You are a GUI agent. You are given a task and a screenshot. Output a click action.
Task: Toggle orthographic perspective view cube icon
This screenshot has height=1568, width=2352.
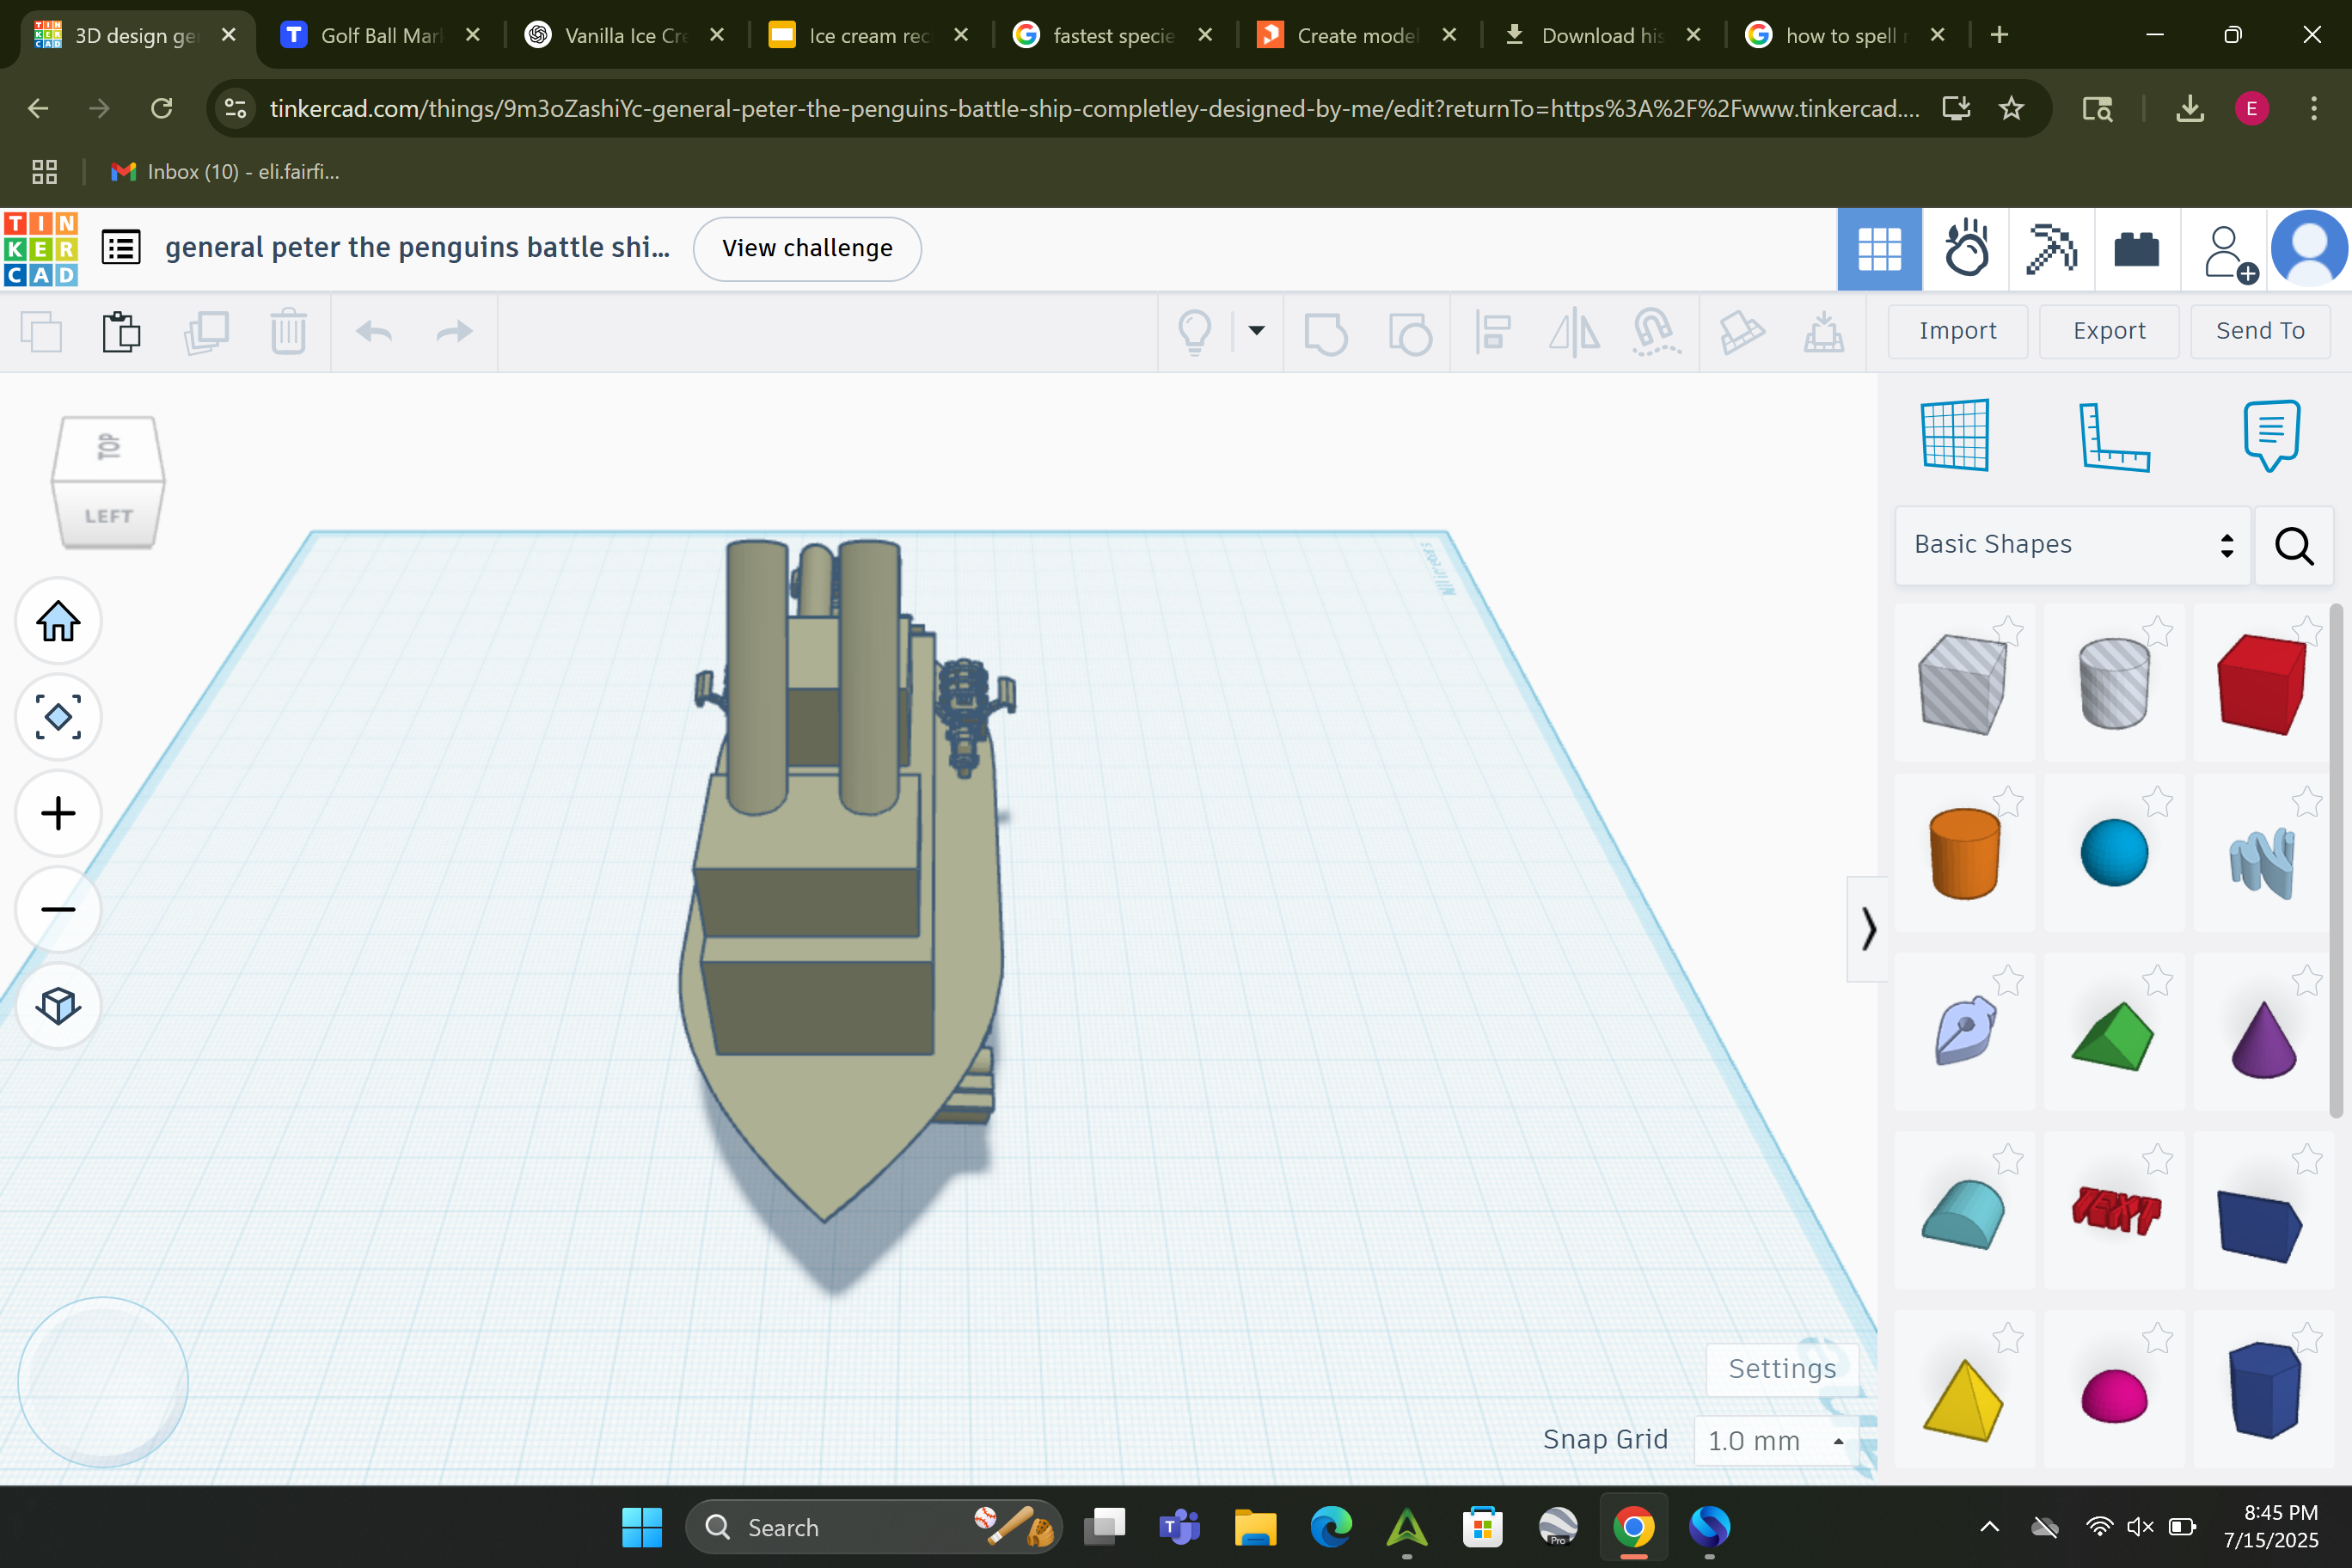pyautogui.click(x=58, y=1005)
